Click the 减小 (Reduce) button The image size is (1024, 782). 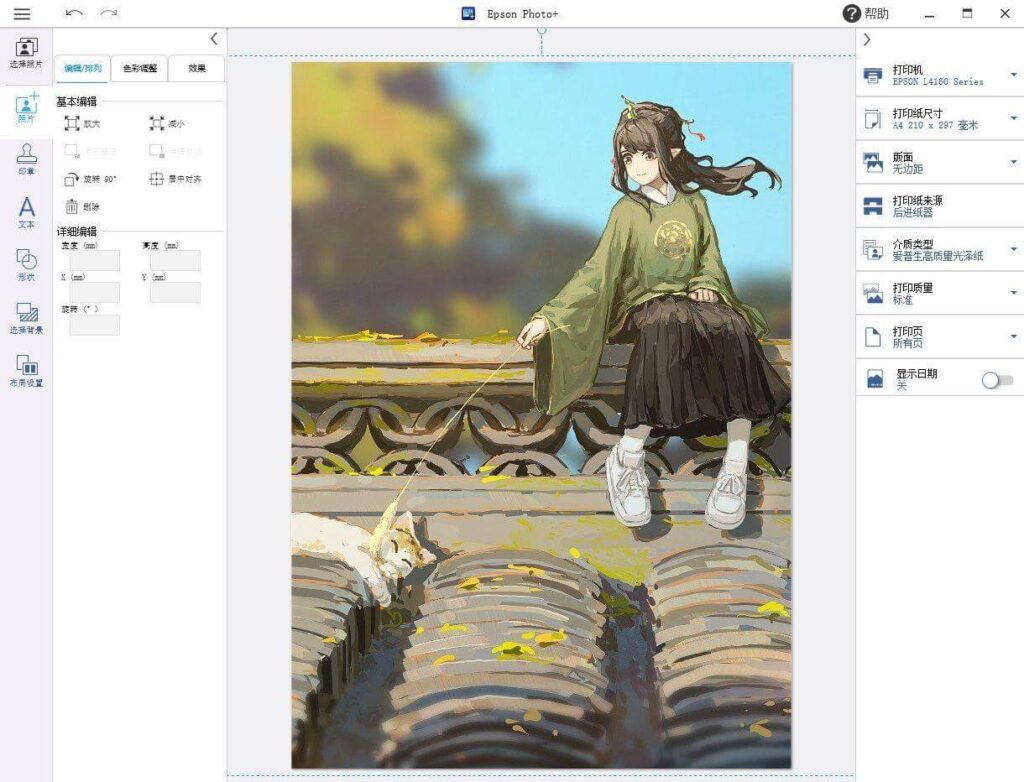(167, 123)
